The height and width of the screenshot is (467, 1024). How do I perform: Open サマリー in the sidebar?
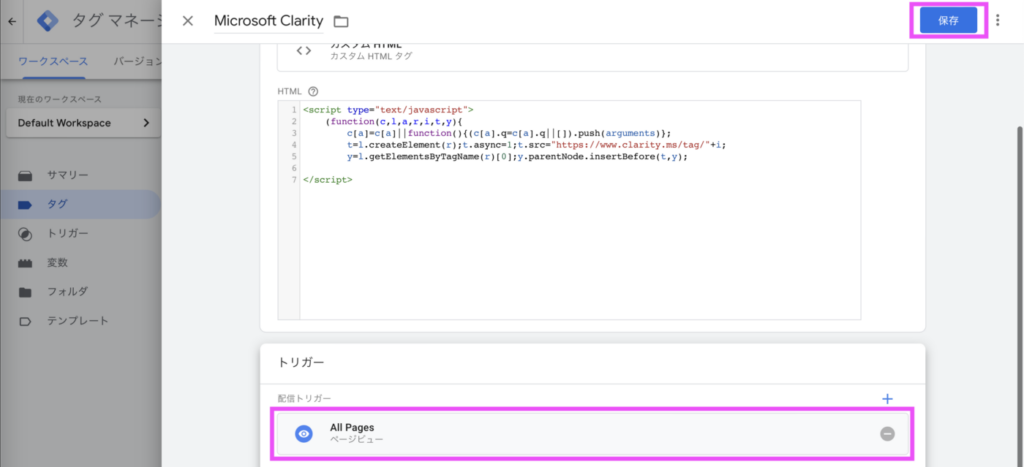(67, 175)
